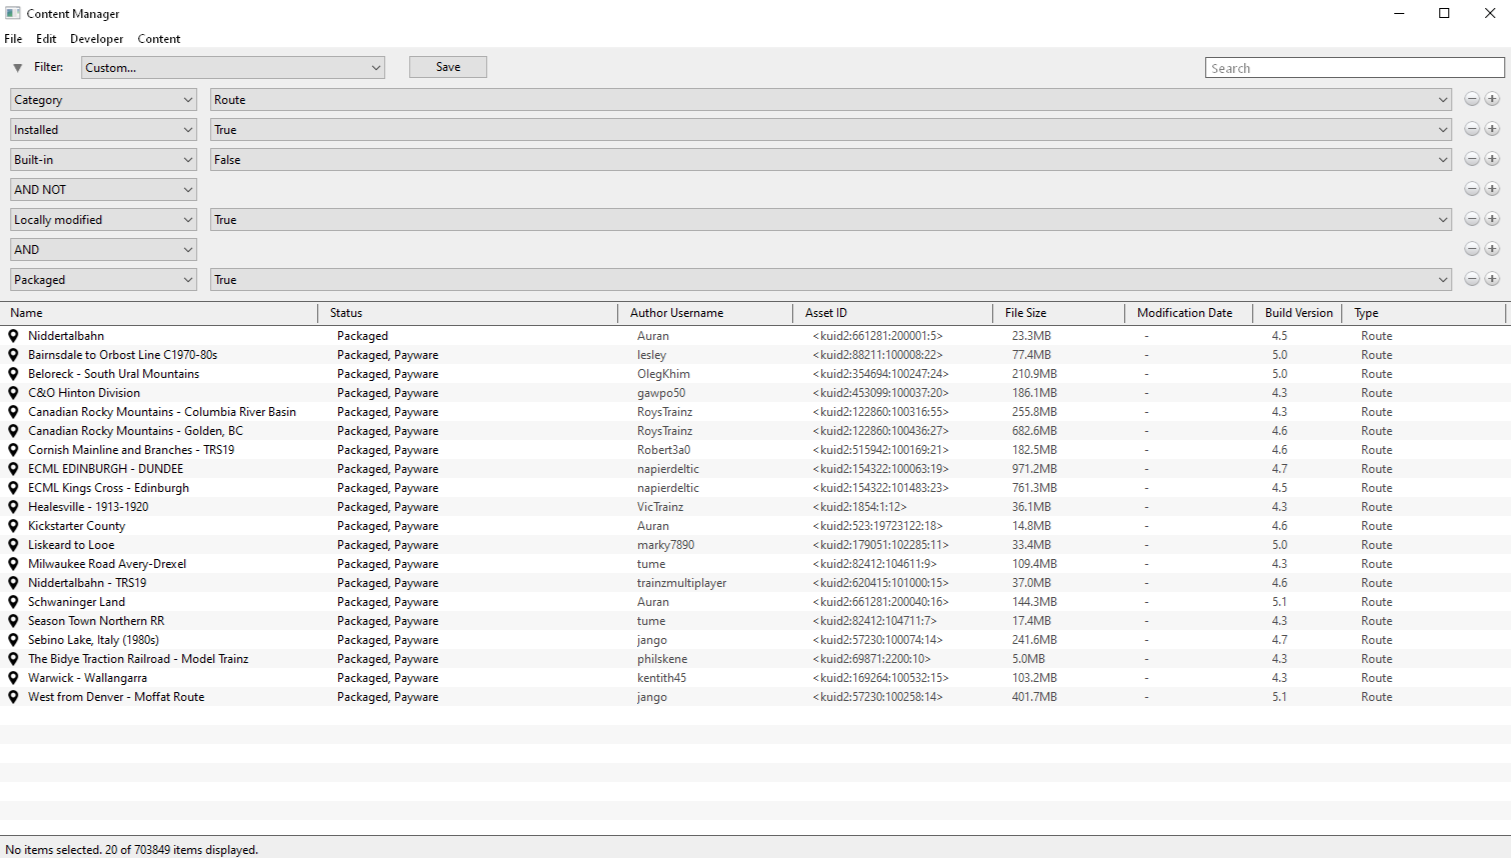Open the Filter preset dropdown showing Custom...
The width and height of the screenshot is (1511, 858).
tap(233, 67)
